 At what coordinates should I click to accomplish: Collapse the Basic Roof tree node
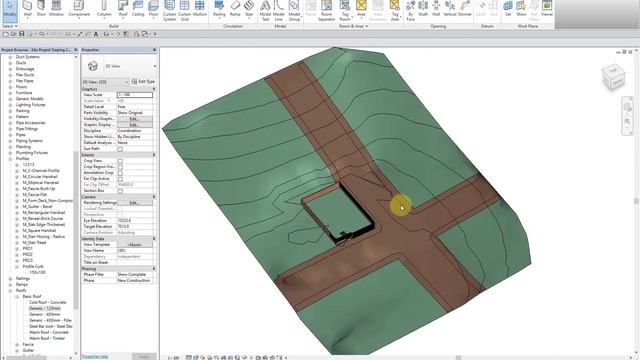(17, 296)
